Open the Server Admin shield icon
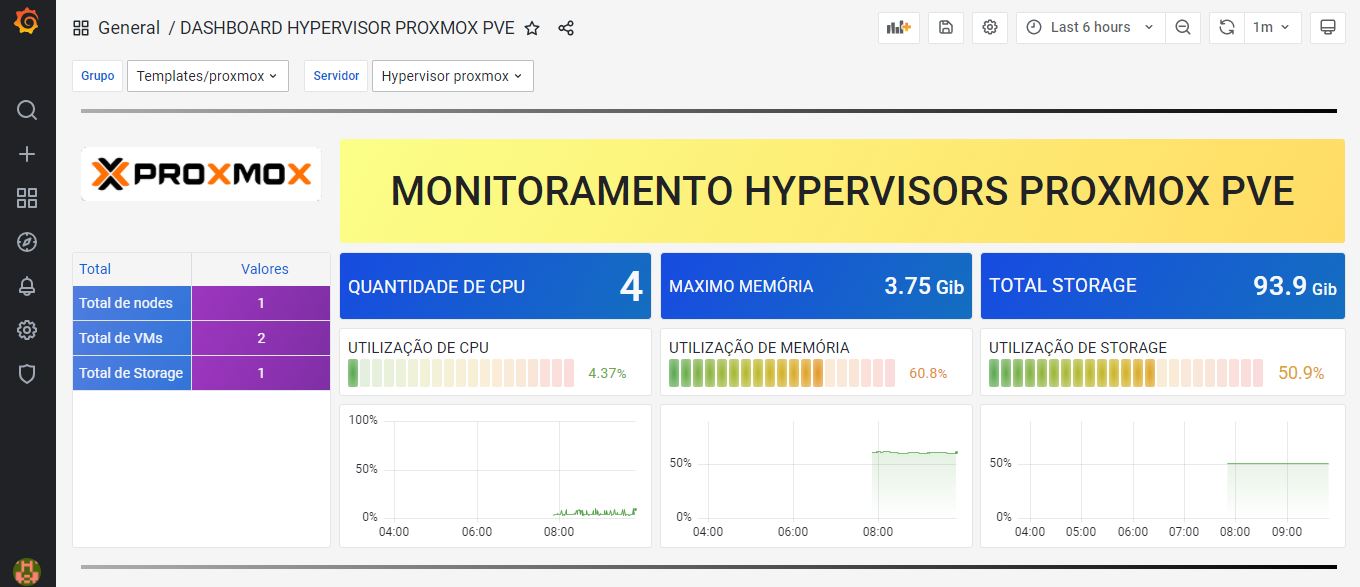The height and width of the screenshot is (587, 1360). coord(27,374)
